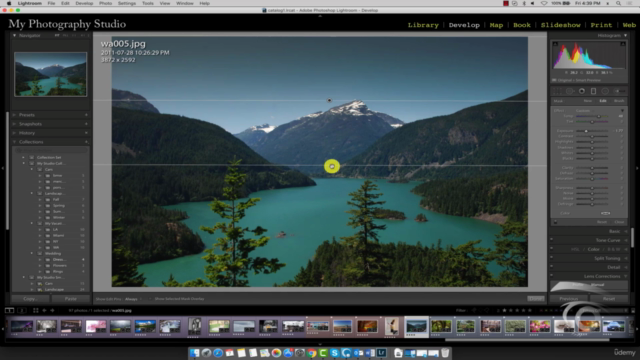Filter by first star rating in filmstrip
Viewport: 640px width, 360px height.
pos(504,310)
